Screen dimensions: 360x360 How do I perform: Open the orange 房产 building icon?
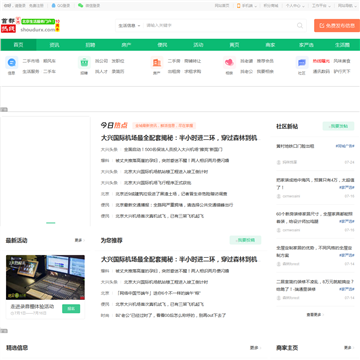click(x=156, y=62)
